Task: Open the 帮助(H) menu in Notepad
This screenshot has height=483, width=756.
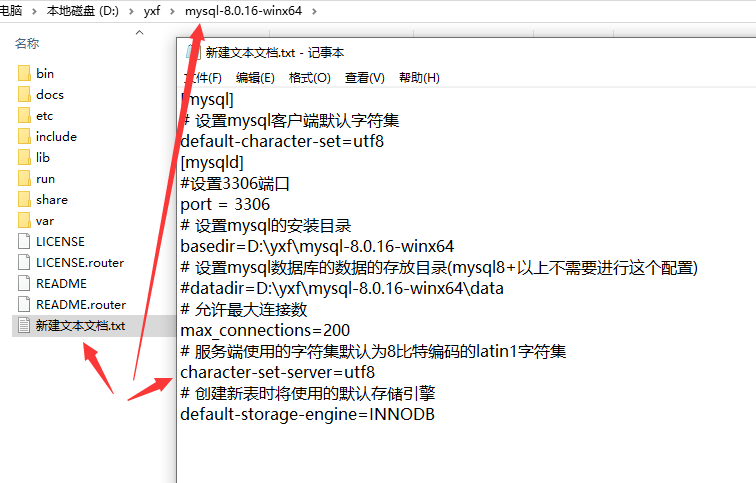Action: [419, 78]
